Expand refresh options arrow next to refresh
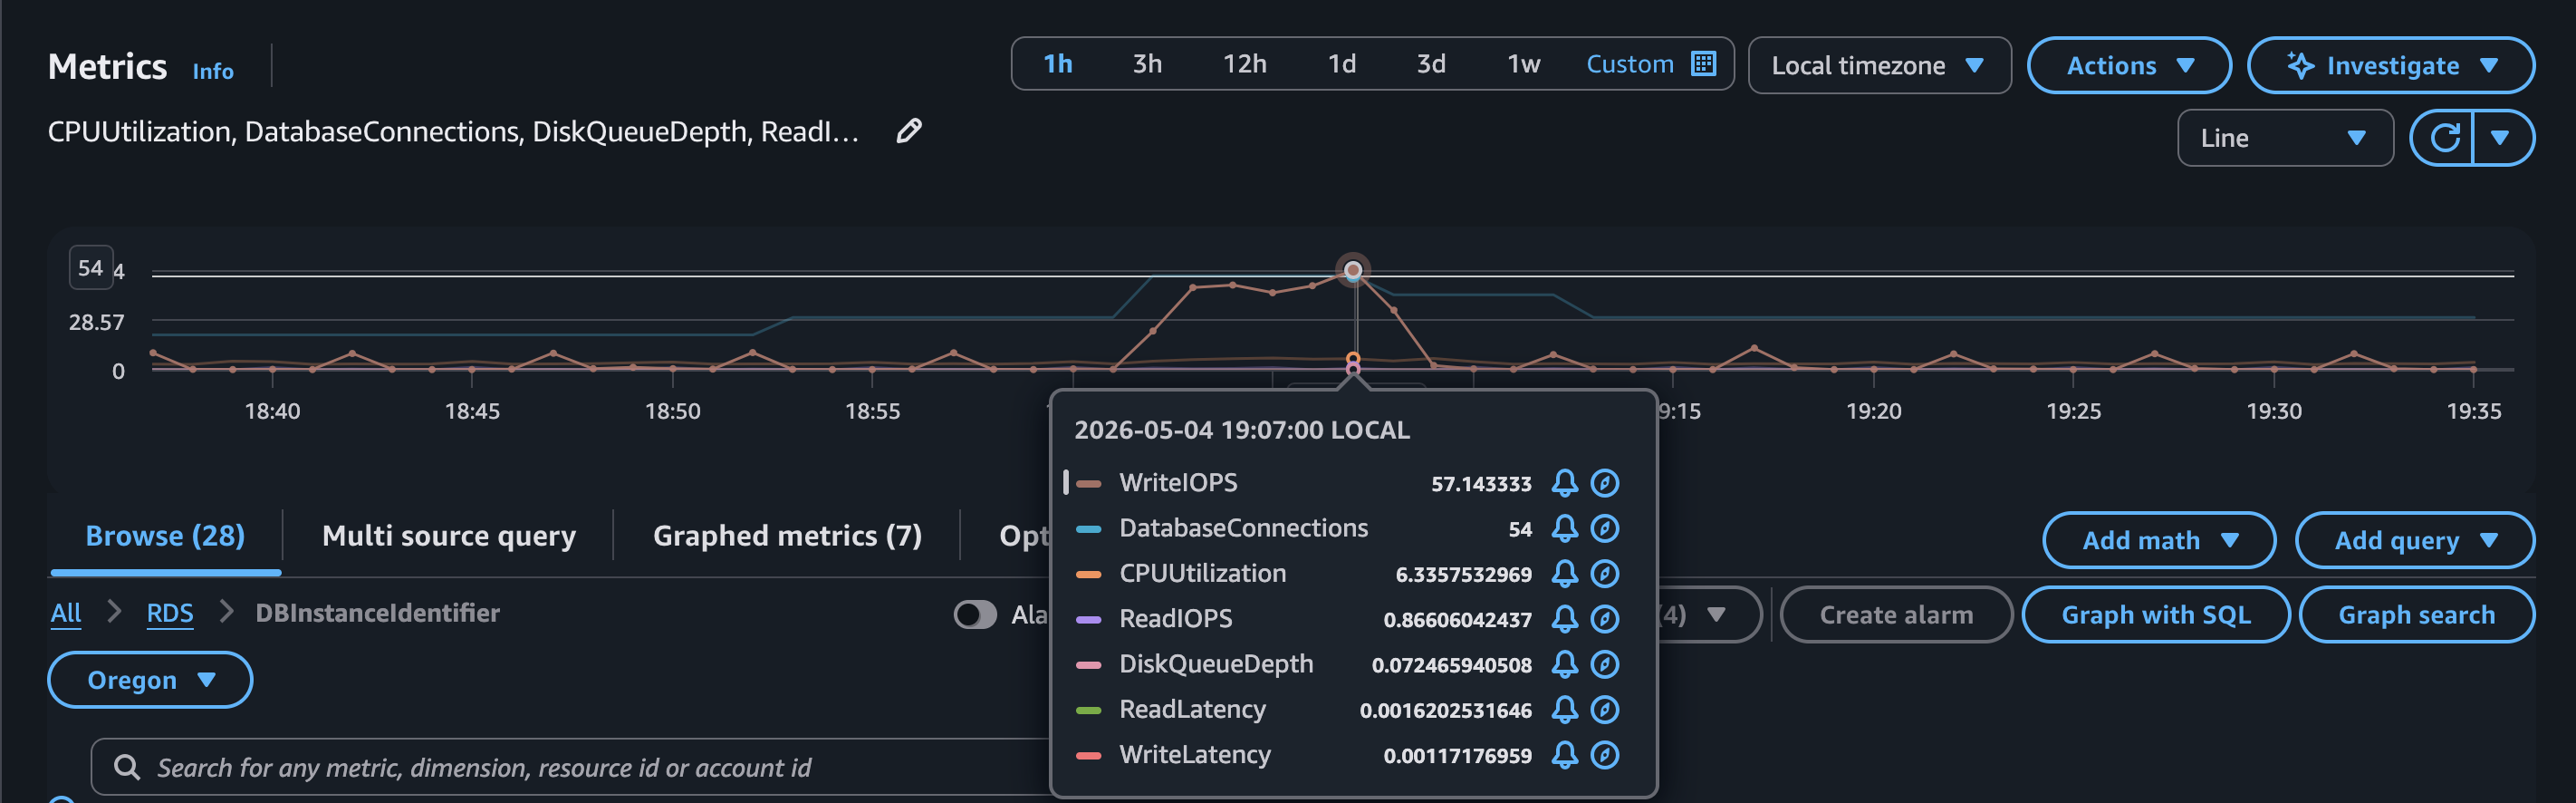Image resolution: width=2576 pixels, height=803 pixels. [x=2501, y=138]
